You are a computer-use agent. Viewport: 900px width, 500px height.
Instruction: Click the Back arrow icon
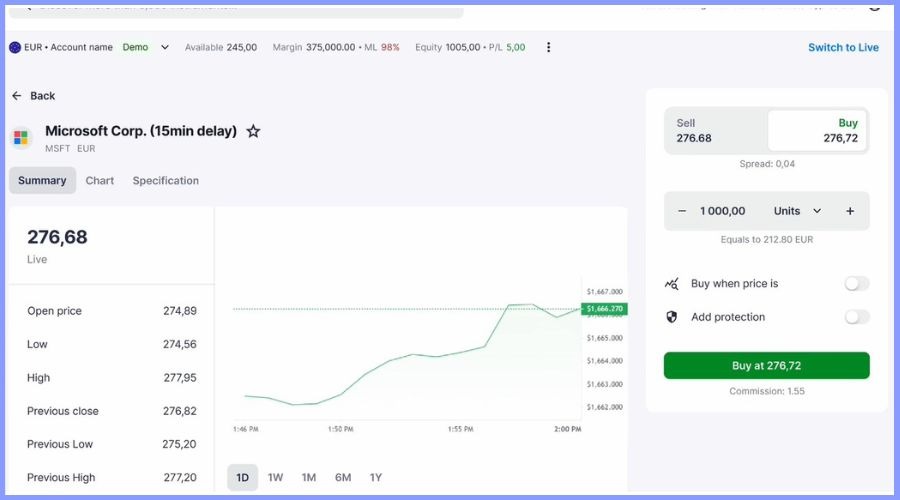click(17, 96)
